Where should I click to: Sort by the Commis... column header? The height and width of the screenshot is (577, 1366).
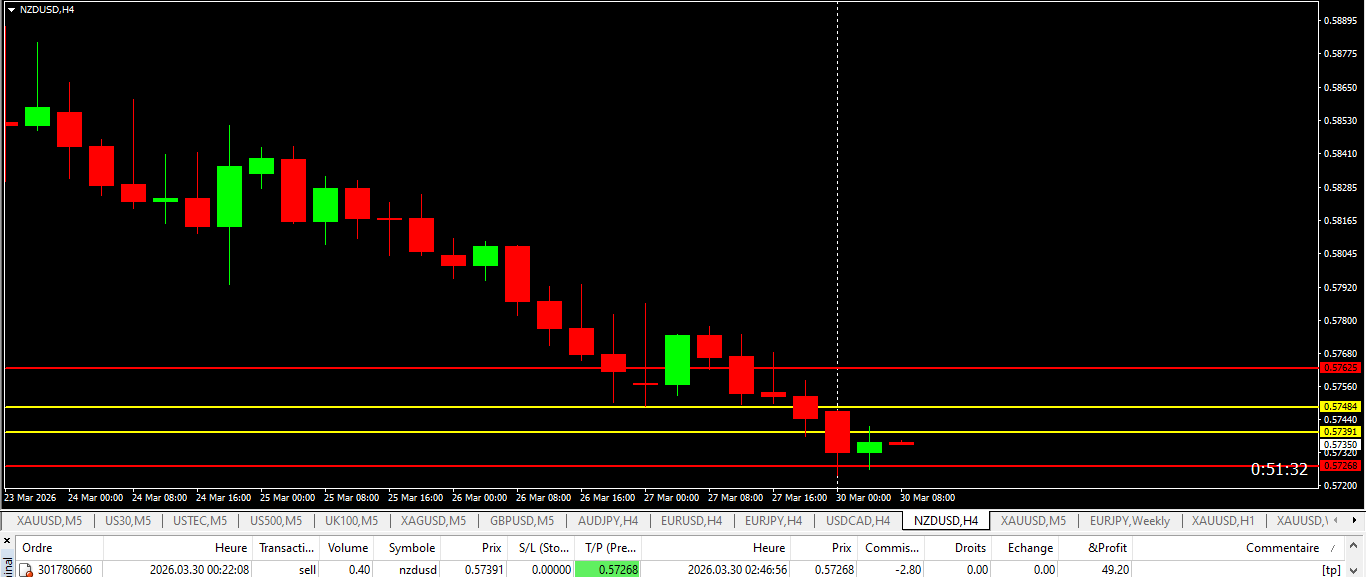892,548
